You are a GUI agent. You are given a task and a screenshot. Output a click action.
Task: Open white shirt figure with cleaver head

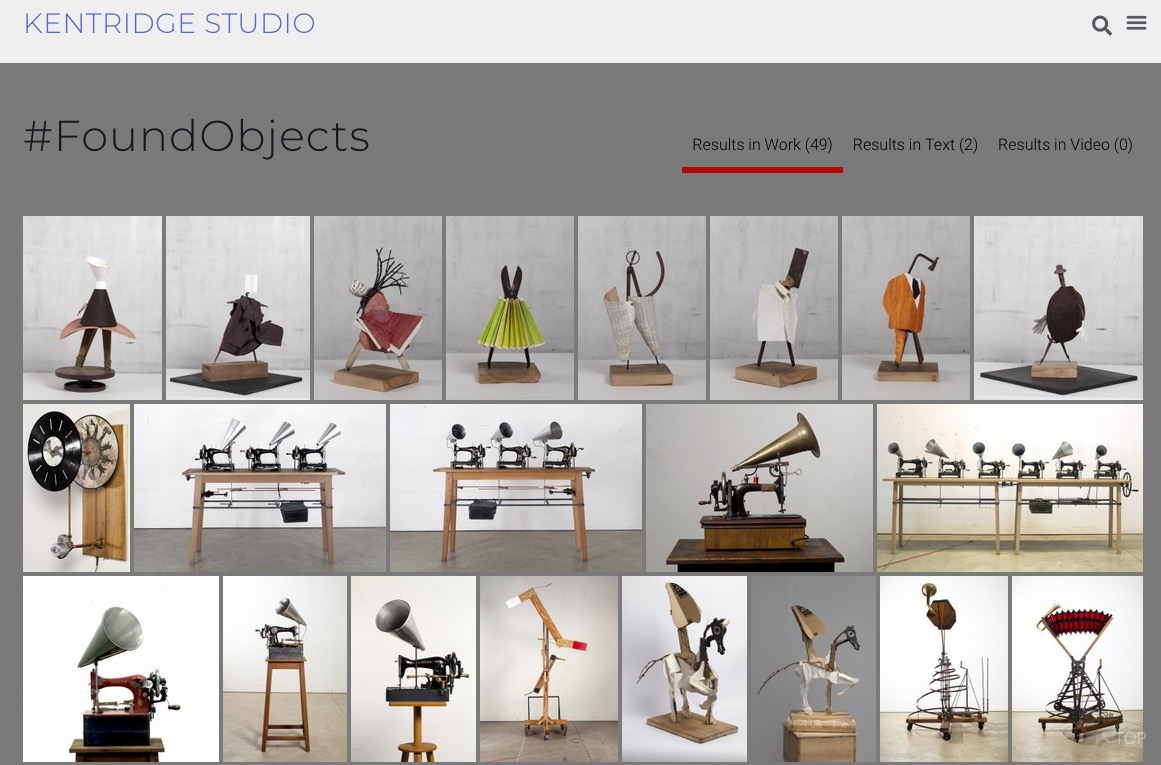pos(774,308)
